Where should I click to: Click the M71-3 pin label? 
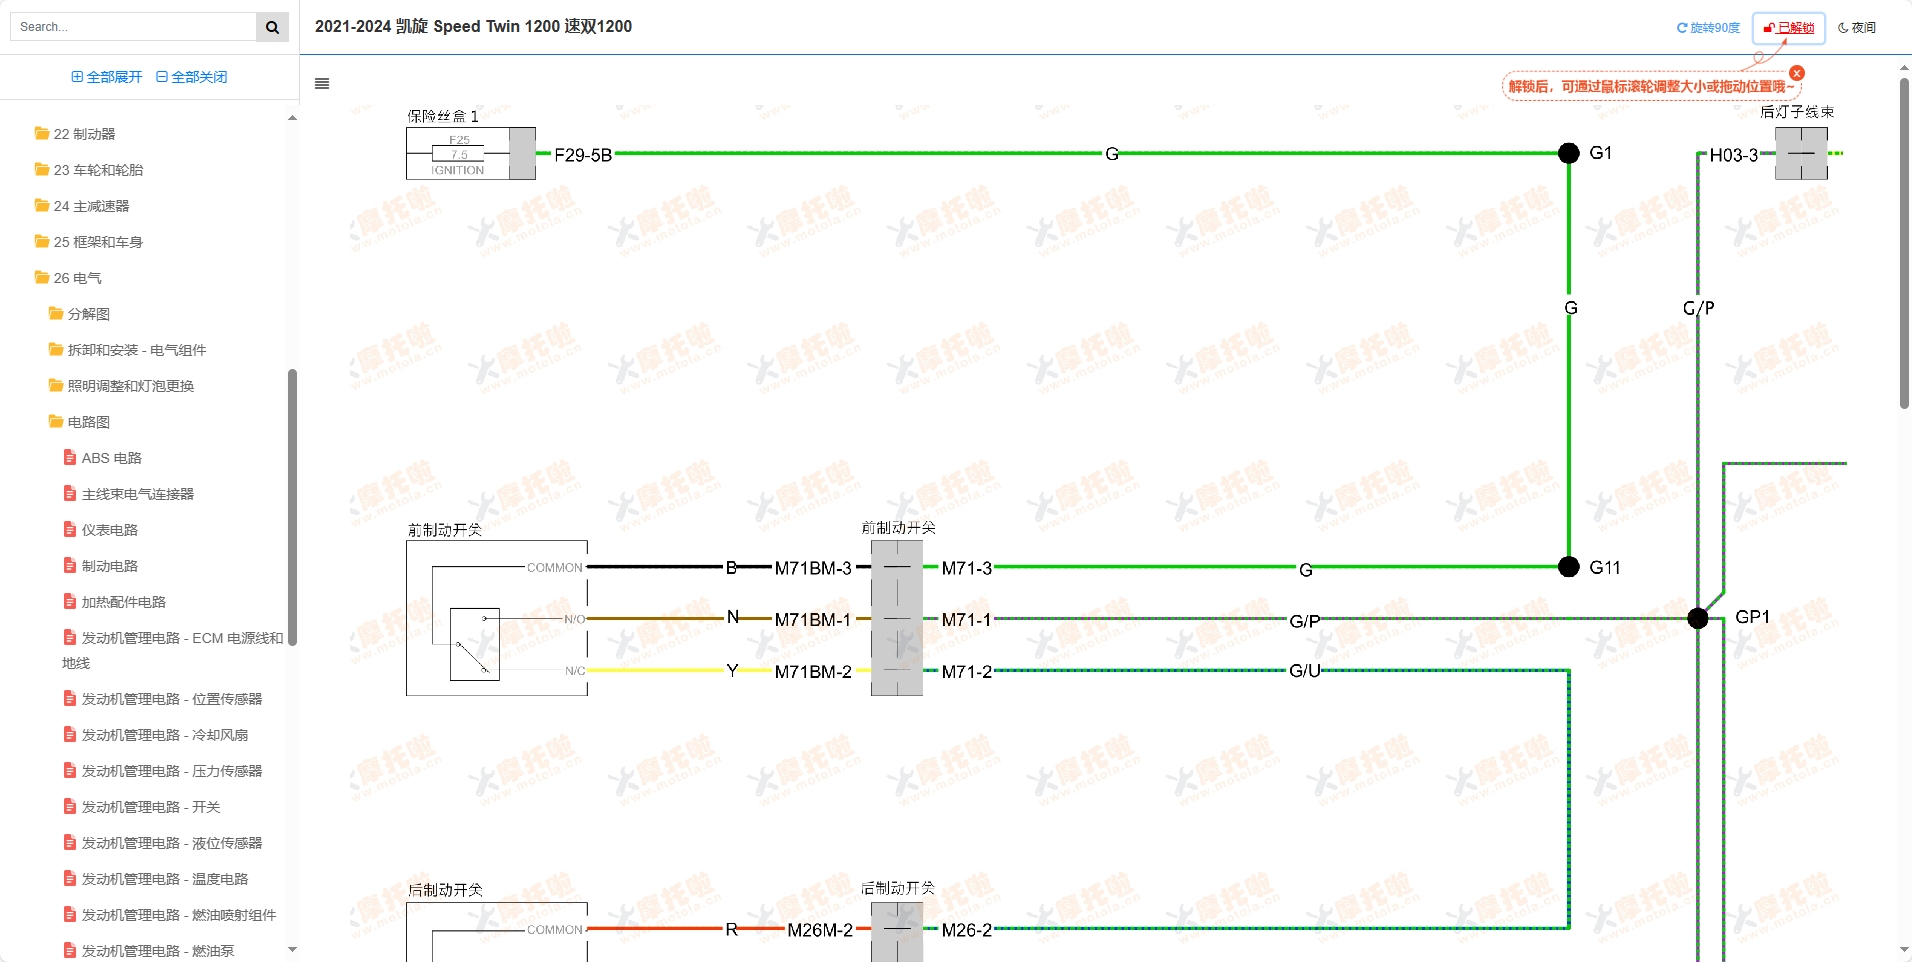click(x=967, y=568)
